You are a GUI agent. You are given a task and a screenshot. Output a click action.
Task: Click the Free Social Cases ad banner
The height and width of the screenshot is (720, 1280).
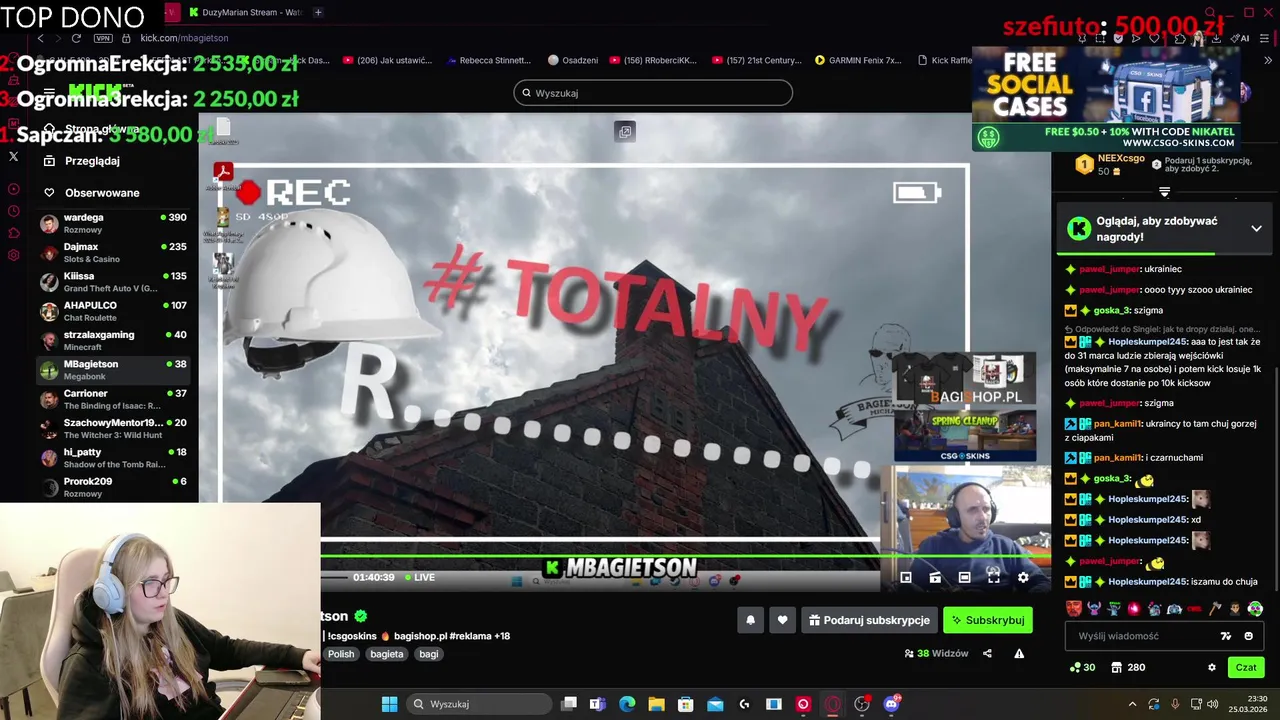pyautogui.click(x=1106, y=98)
